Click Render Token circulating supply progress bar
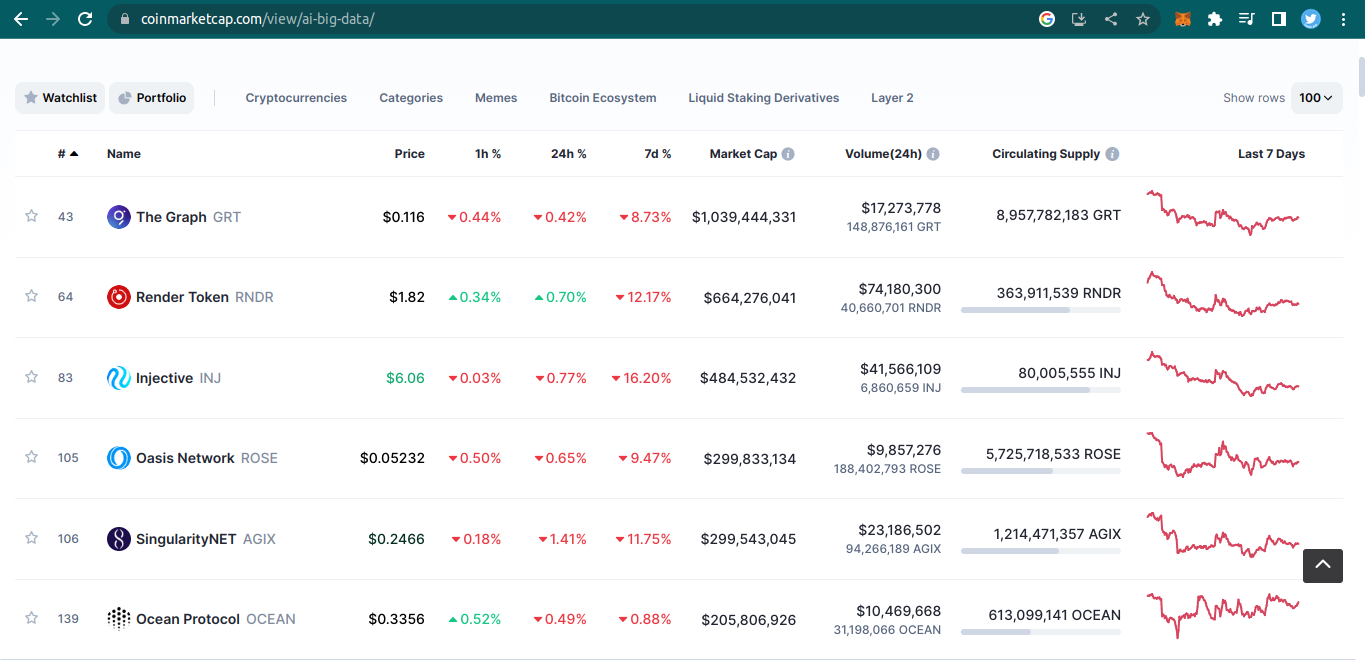This screenshot has width=1365, height=660. click(1041, 310)
